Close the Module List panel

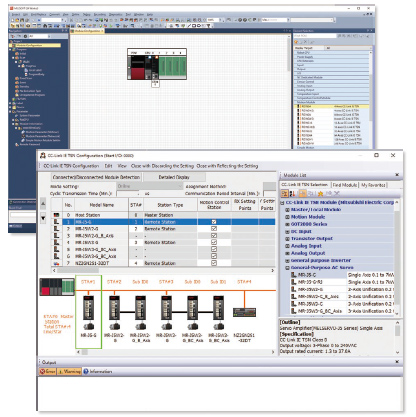point(397,175)
